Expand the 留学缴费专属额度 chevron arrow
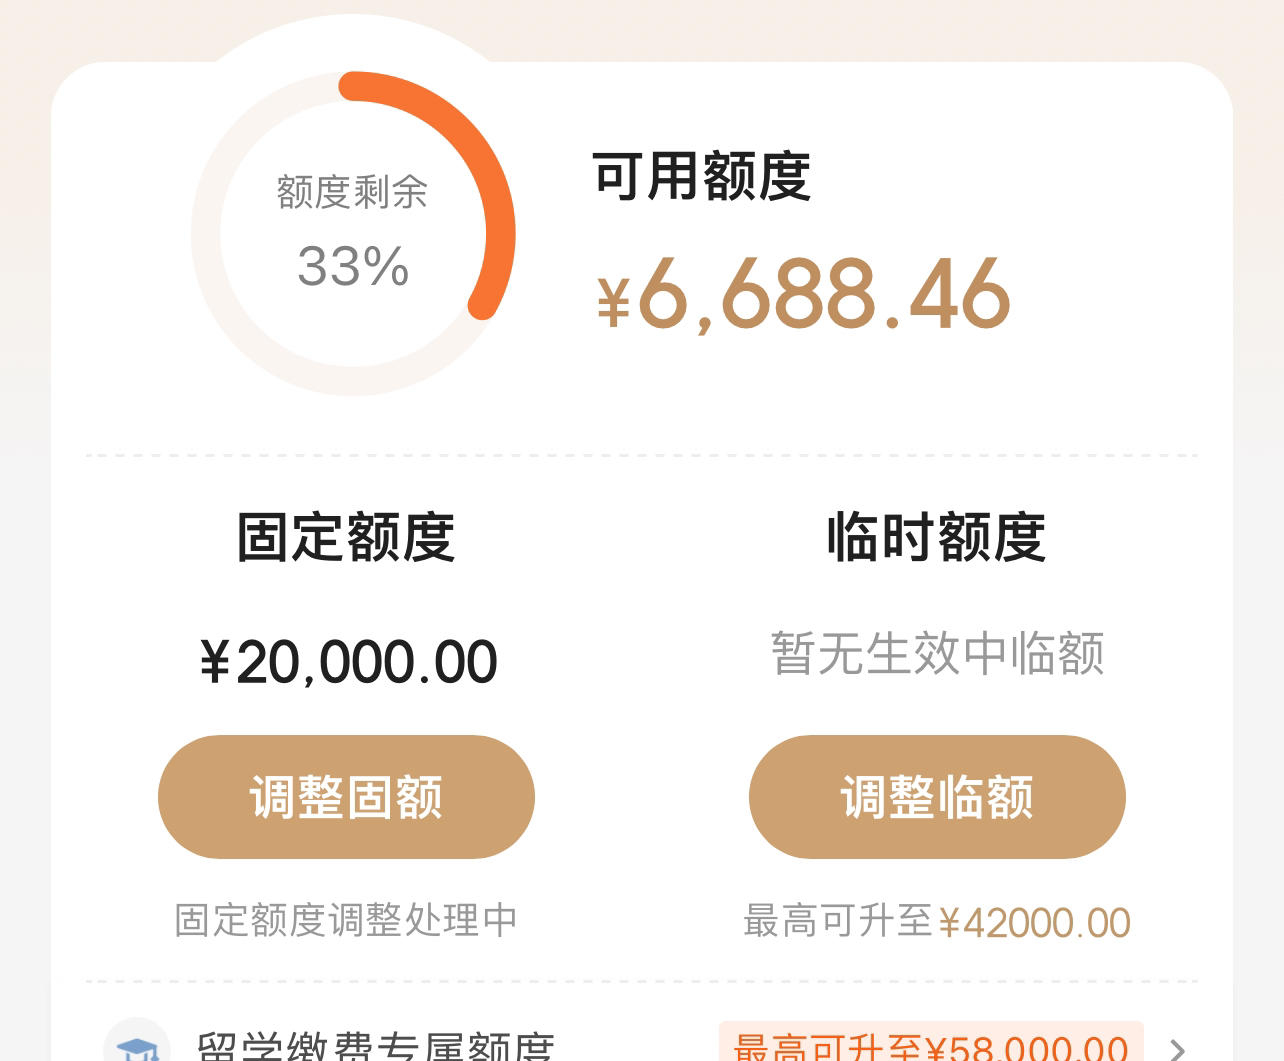 coord(1178,1048)
